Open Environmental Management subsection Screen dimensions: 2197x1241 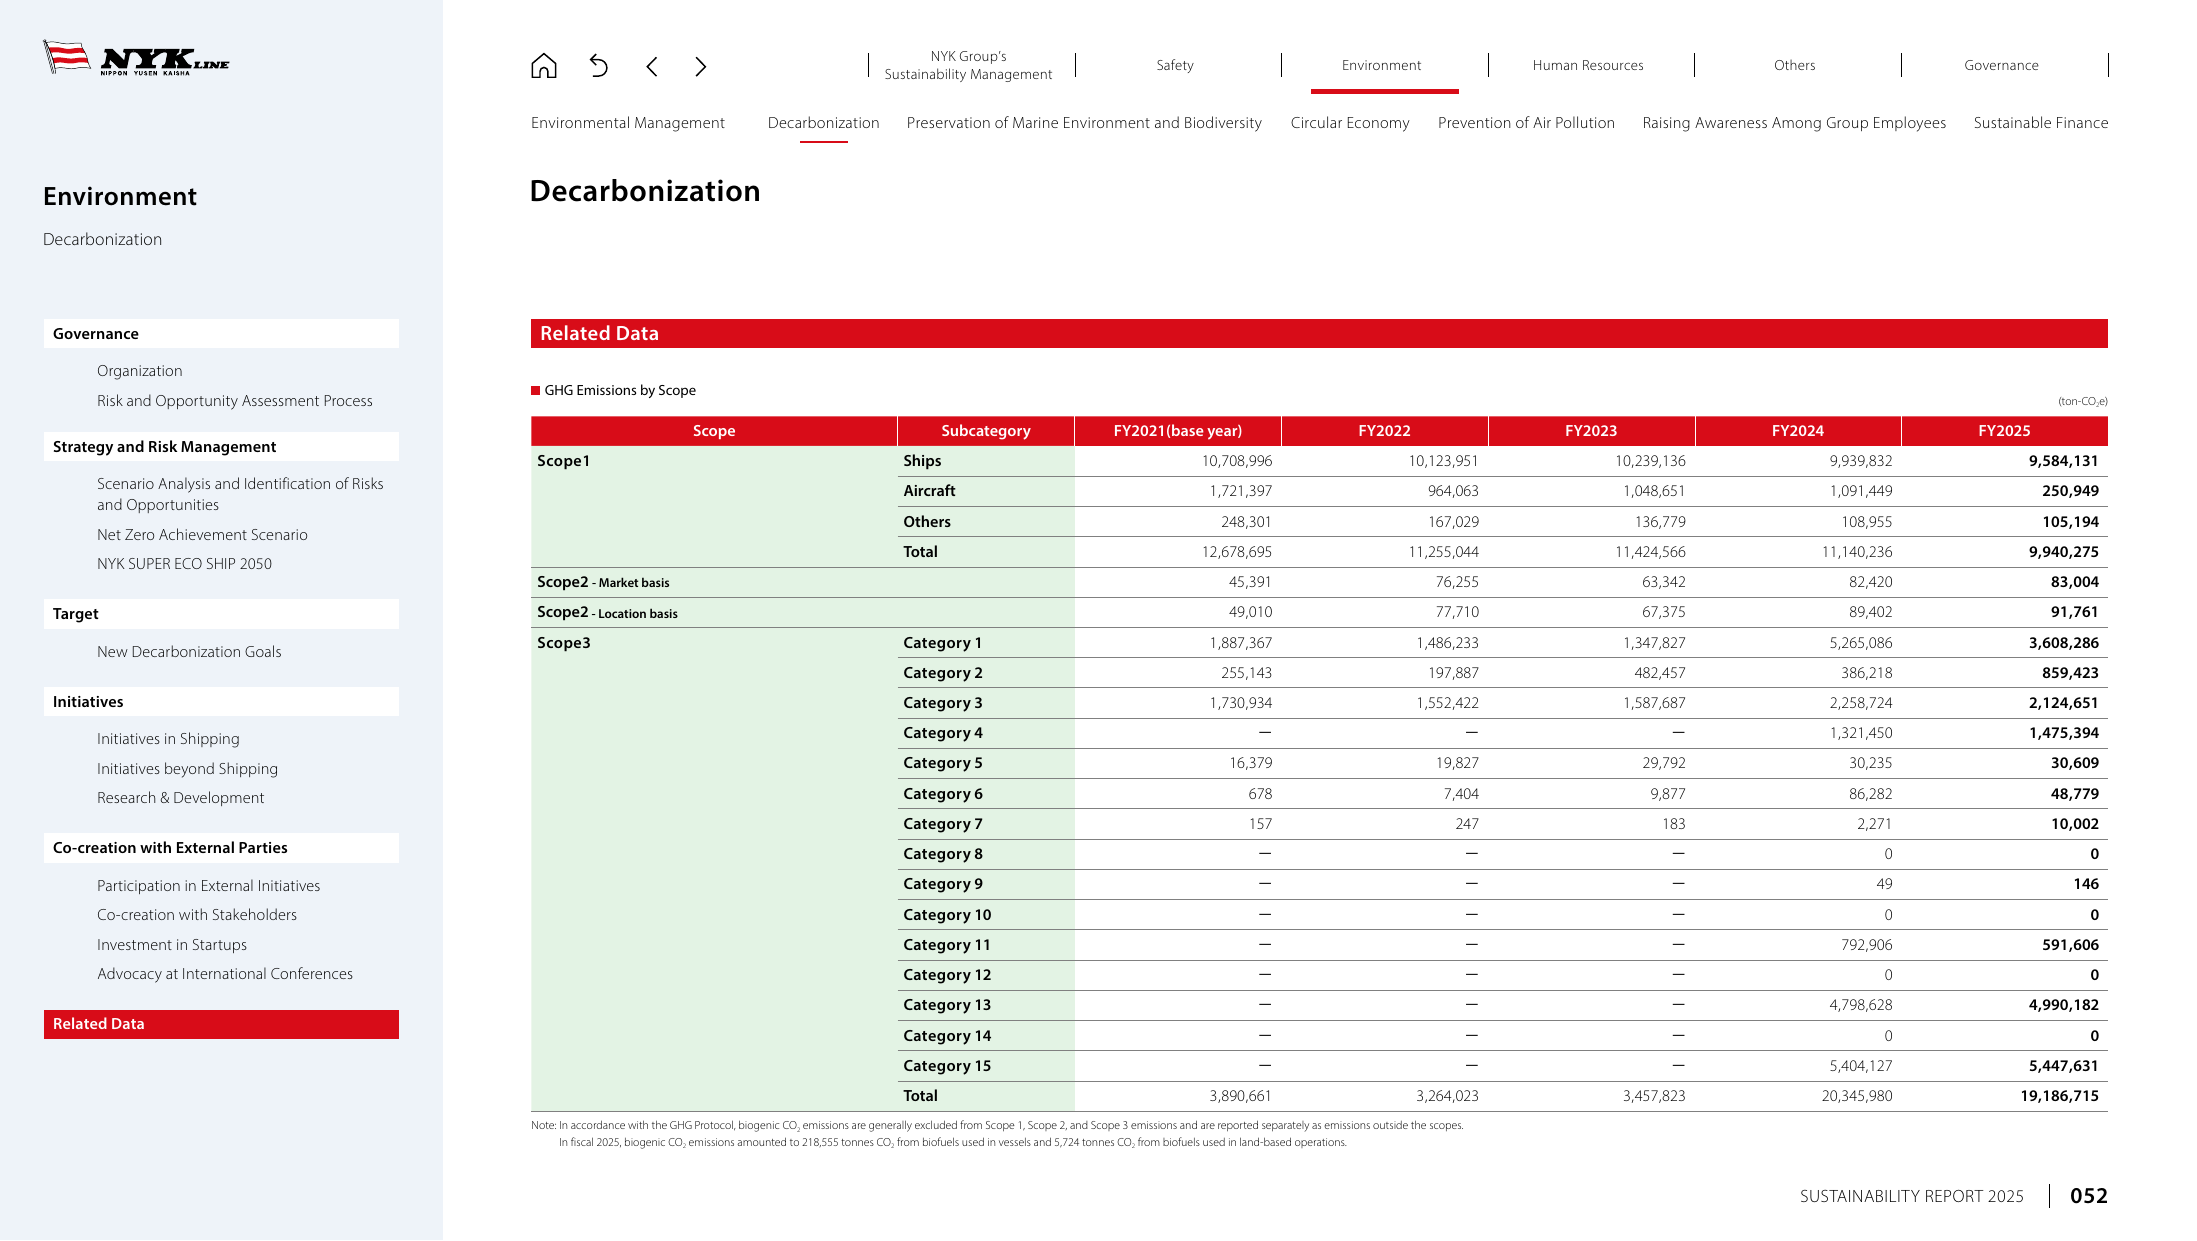coord(628,123)
